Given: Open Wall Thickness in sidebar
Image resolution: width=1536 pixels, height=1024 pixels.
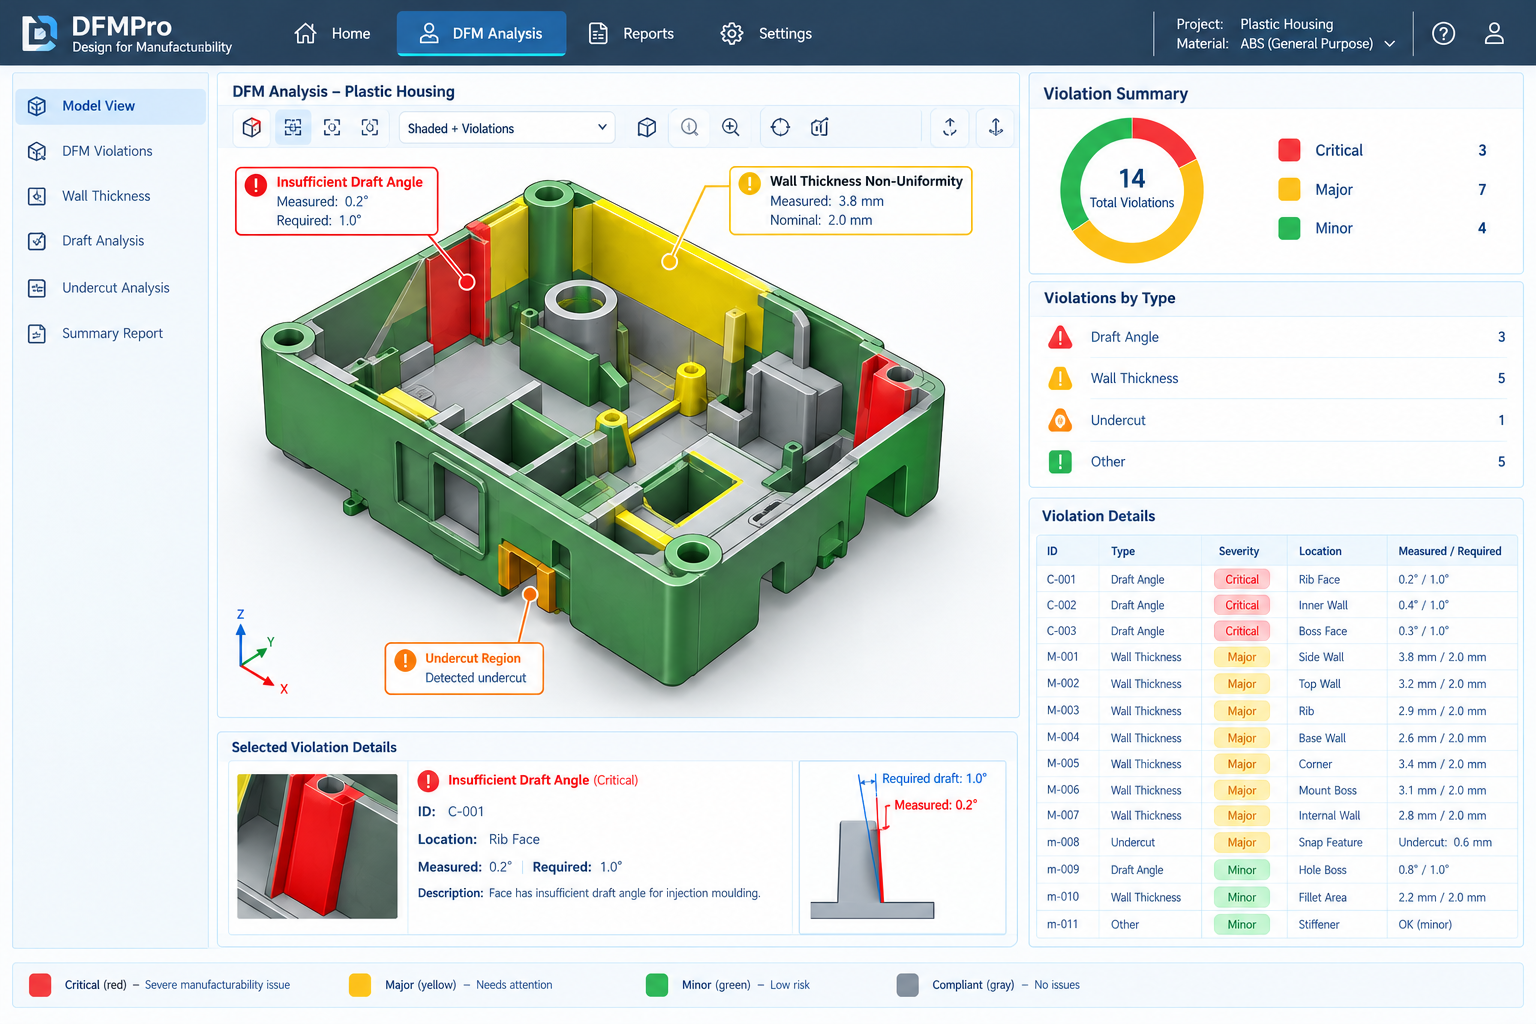Looking at the screenshot, I should coord(110,196).
